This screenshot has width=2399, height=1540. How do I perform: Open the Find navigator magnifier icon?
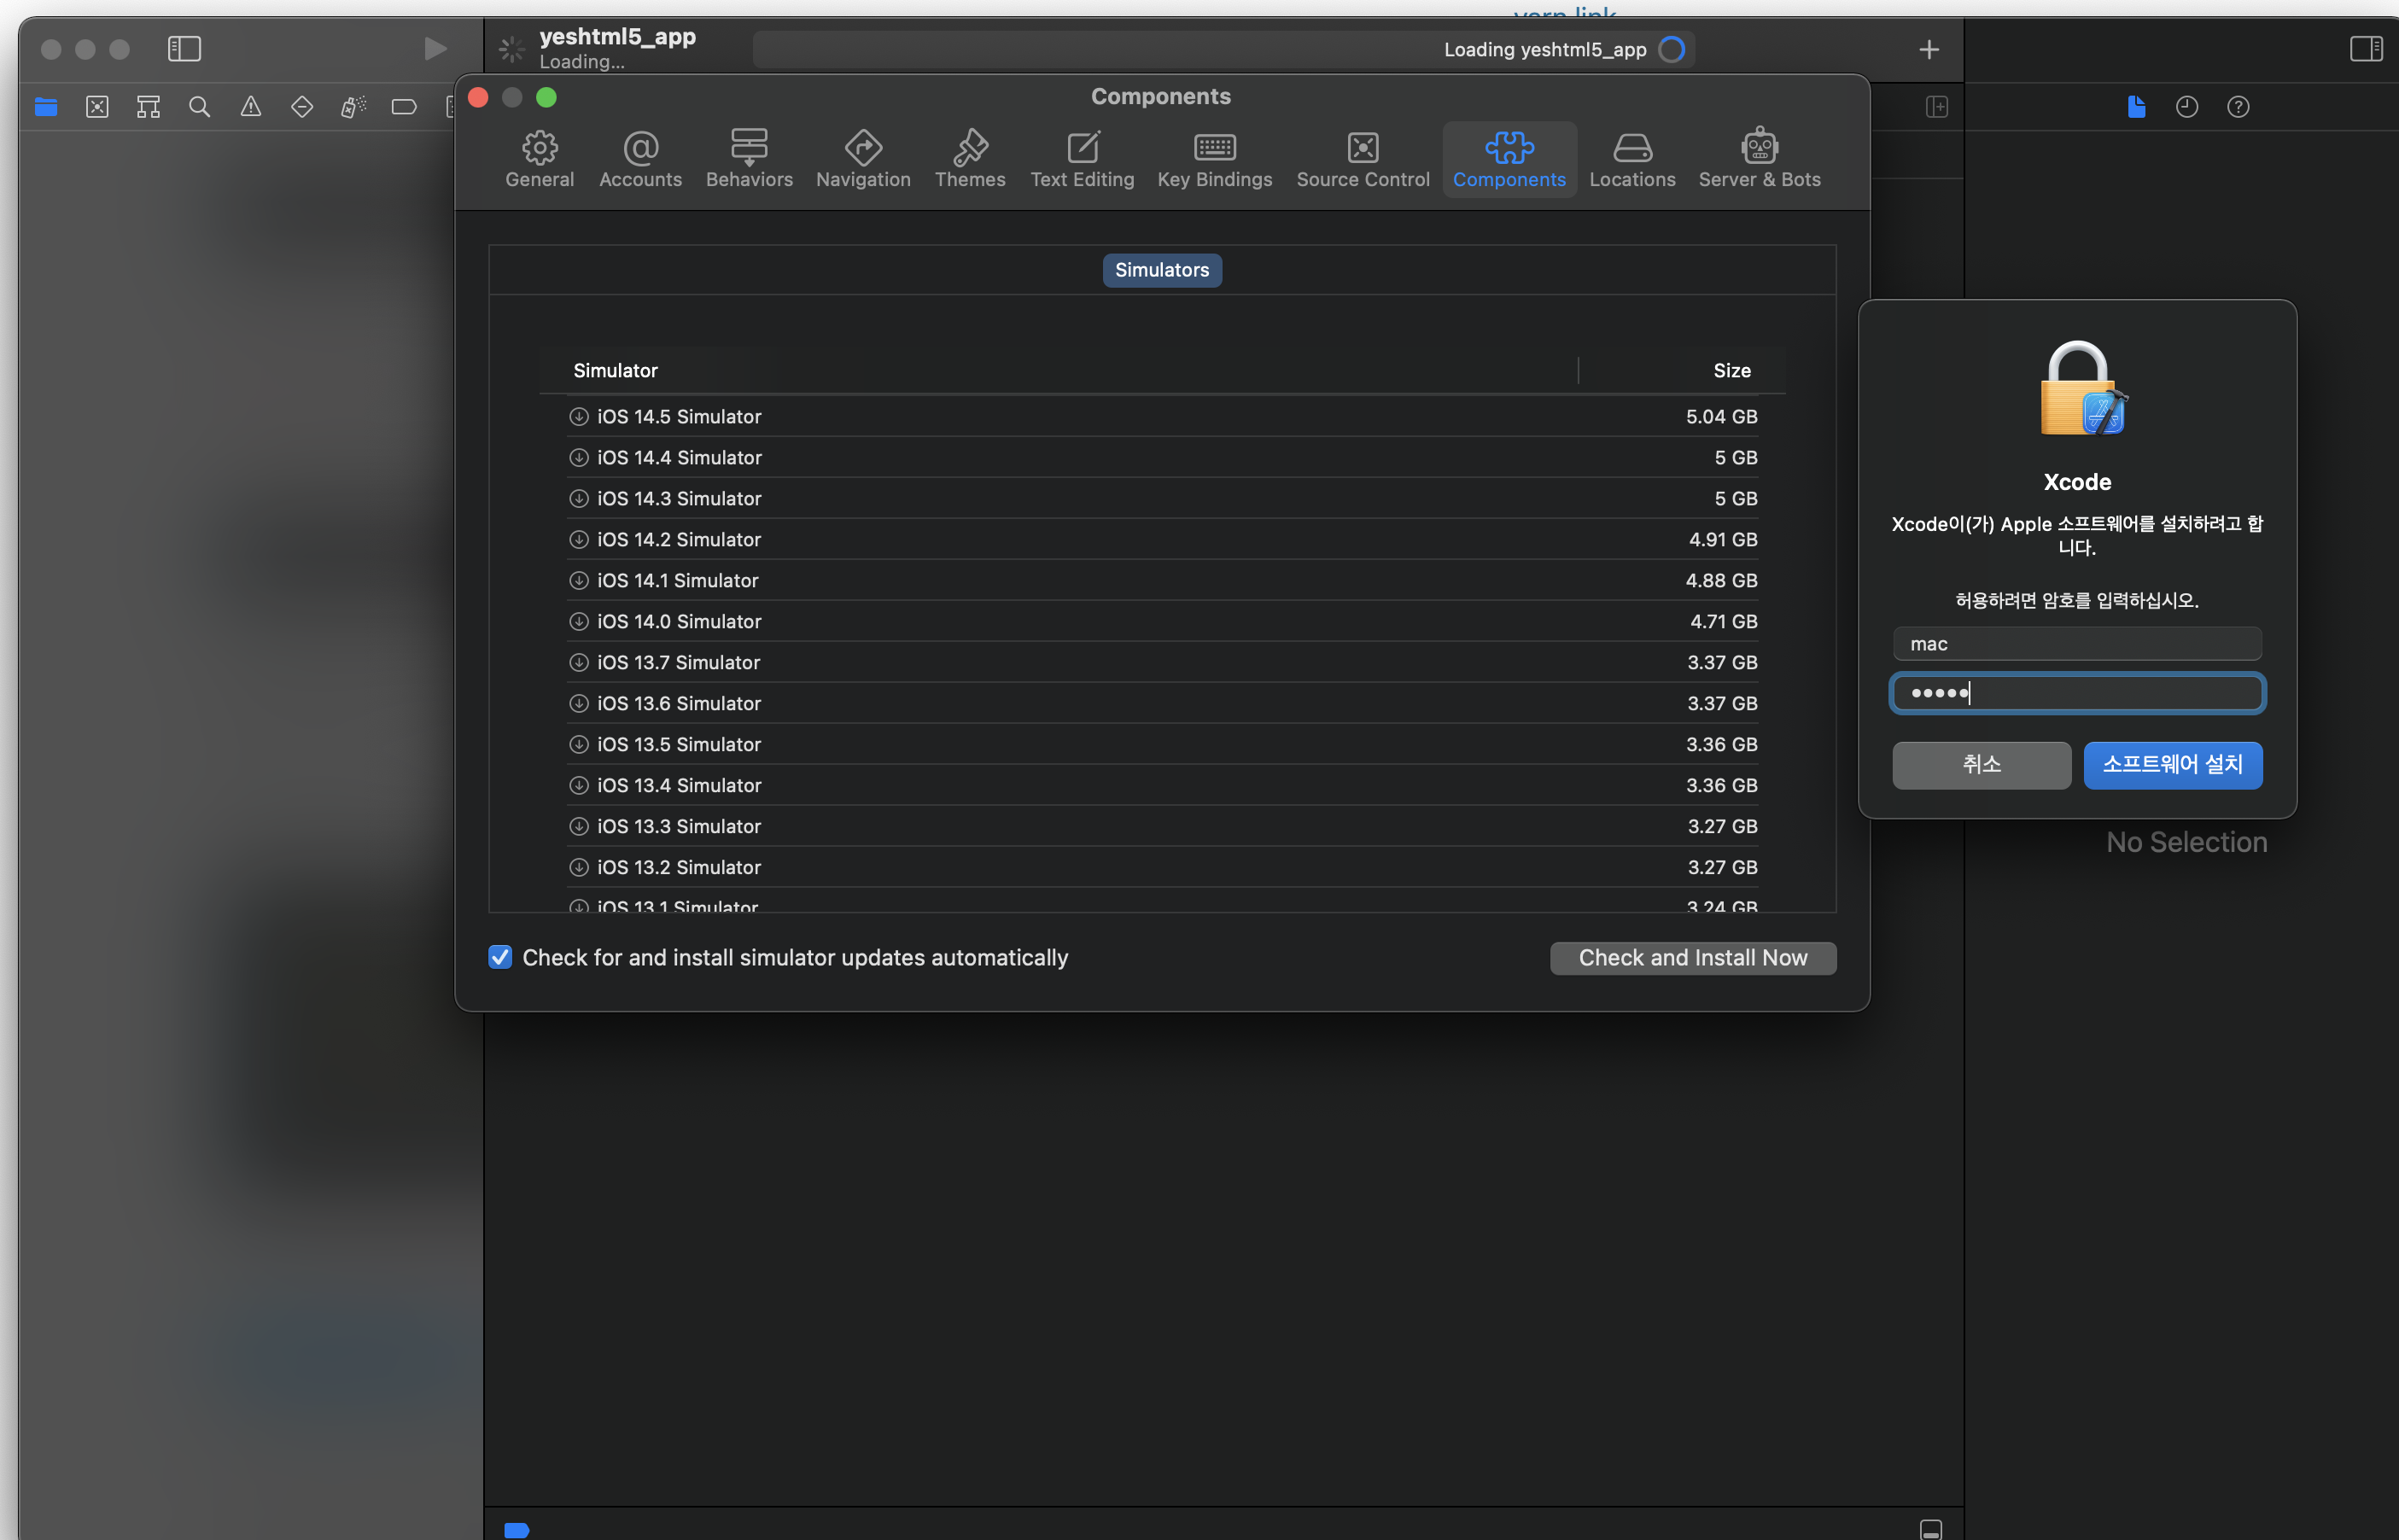[199, 106]
